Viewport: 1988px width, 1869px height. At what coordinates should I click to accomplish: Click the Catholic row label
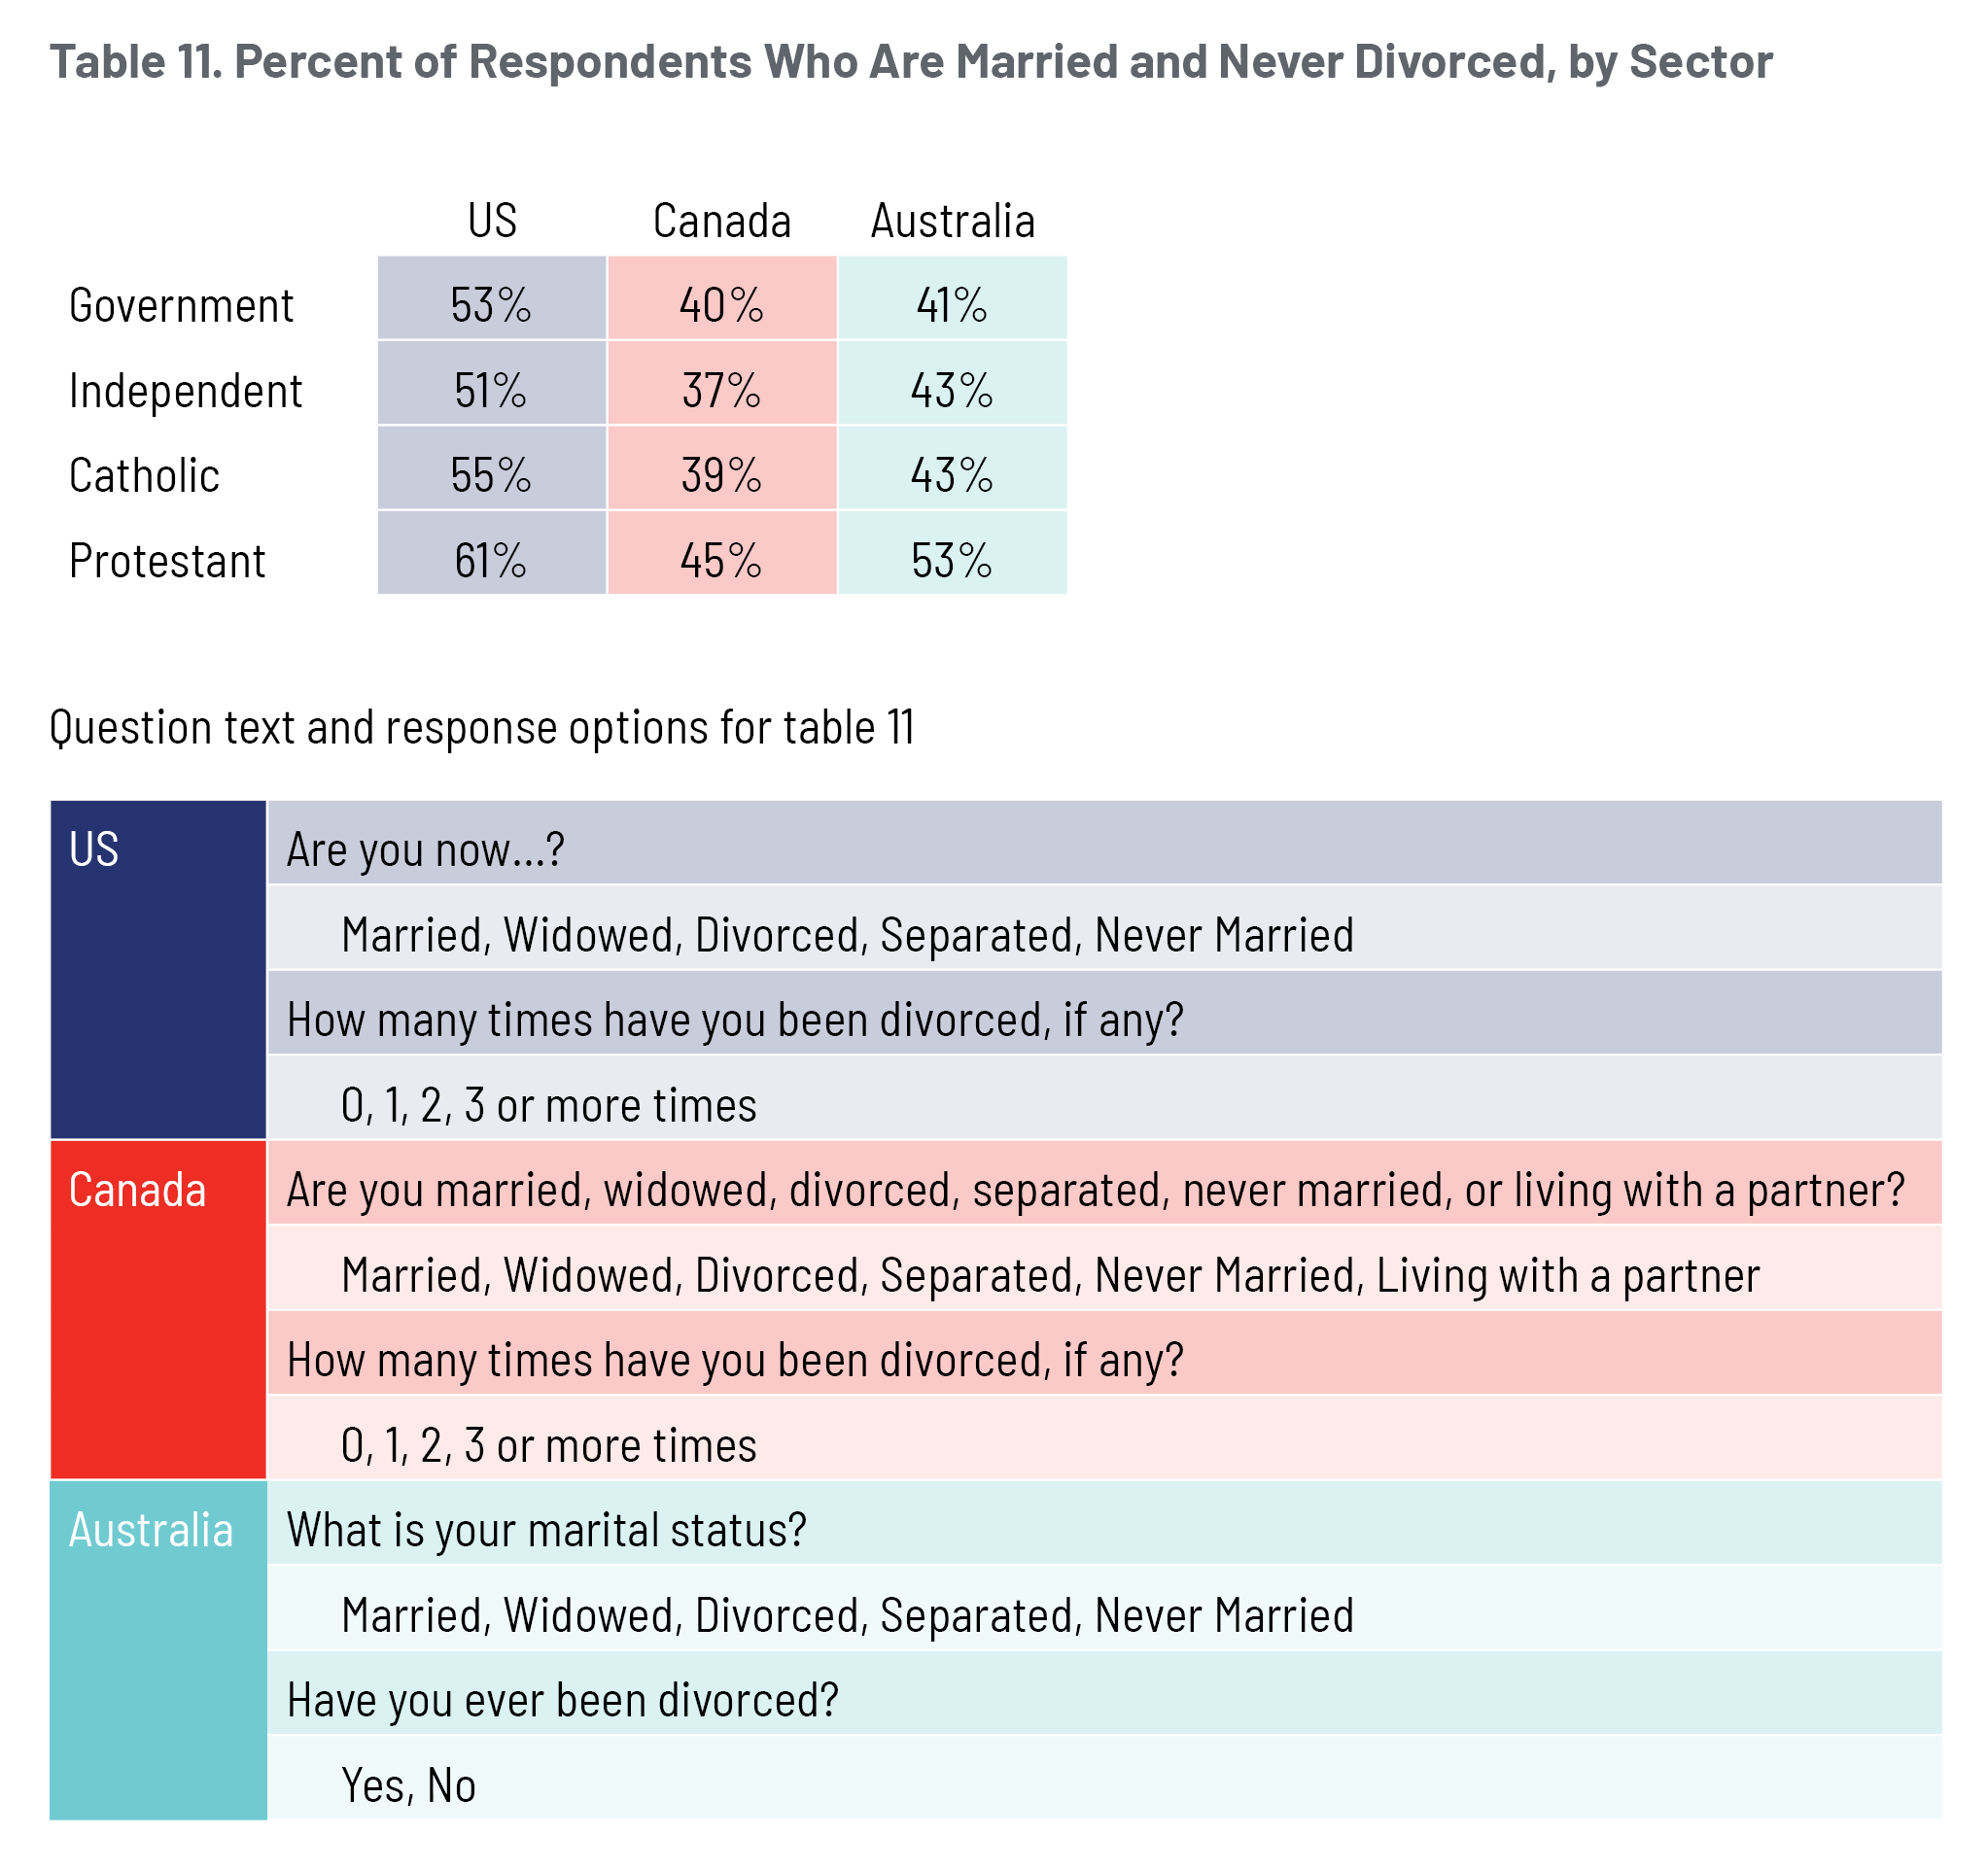[x=144, y=476]
